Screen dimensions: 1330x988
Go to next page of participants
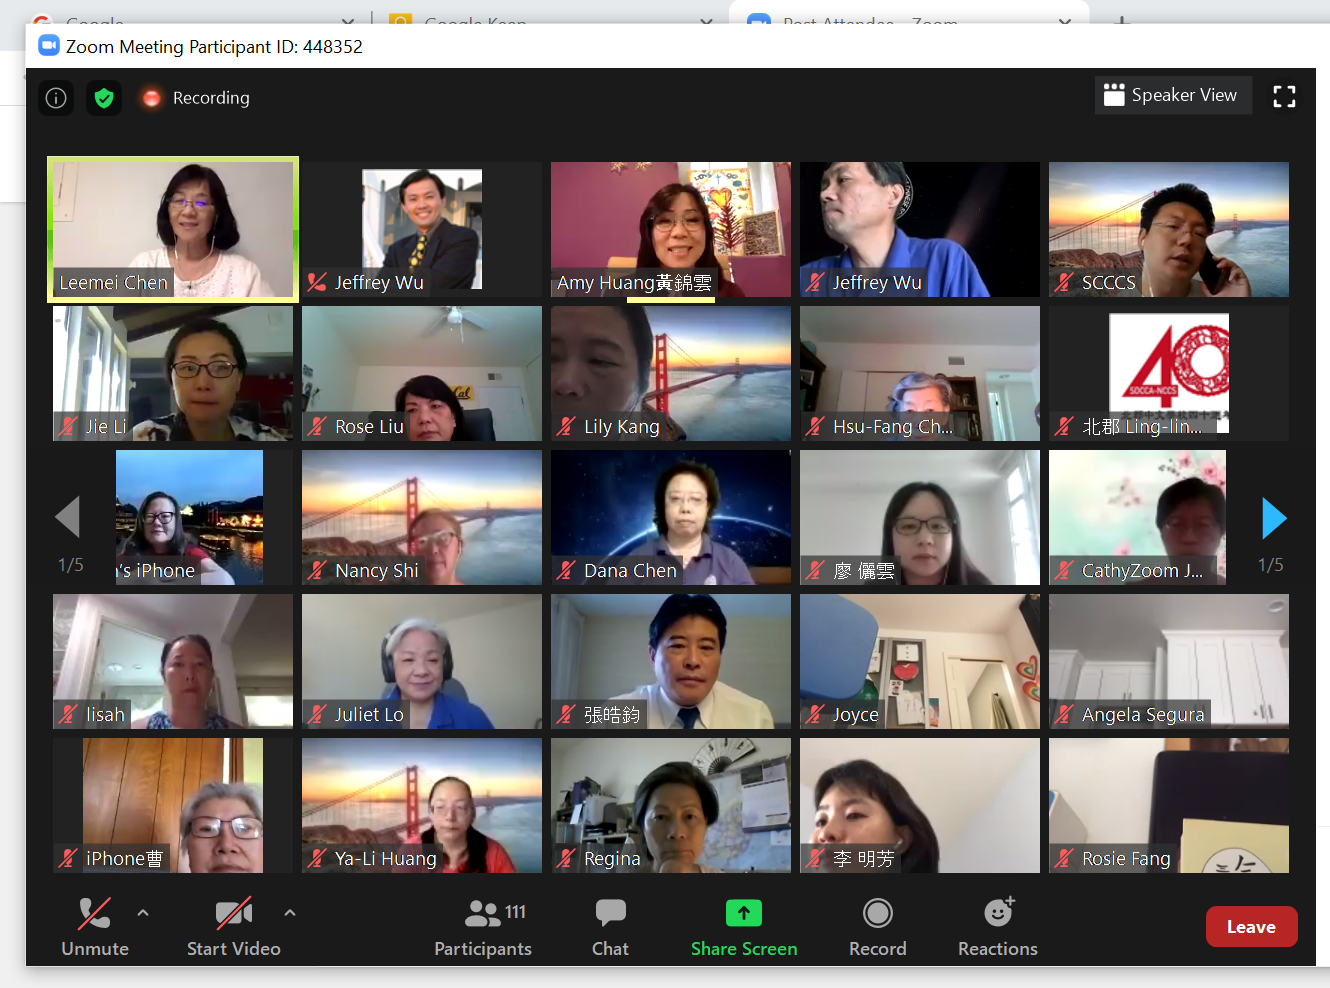[x=1273, y=518]
